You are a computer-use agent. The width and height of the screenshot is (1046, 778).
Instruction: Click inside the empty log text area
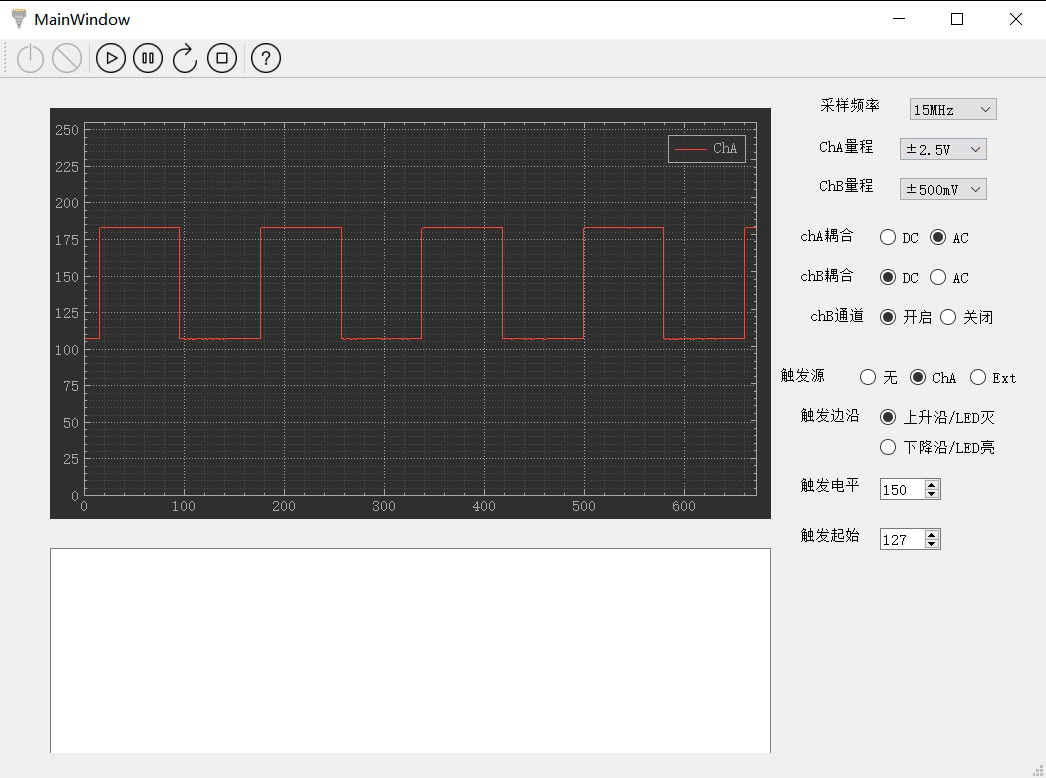pos(410,651)
